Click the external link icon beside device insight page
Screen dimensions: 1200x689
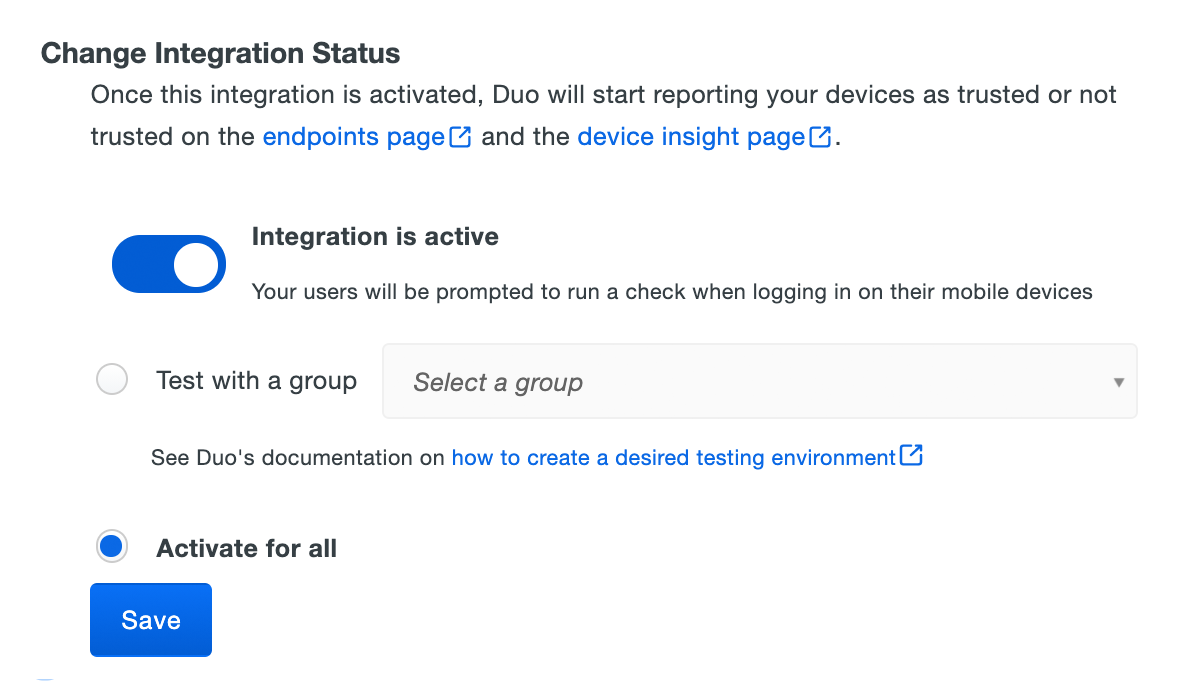820,136
